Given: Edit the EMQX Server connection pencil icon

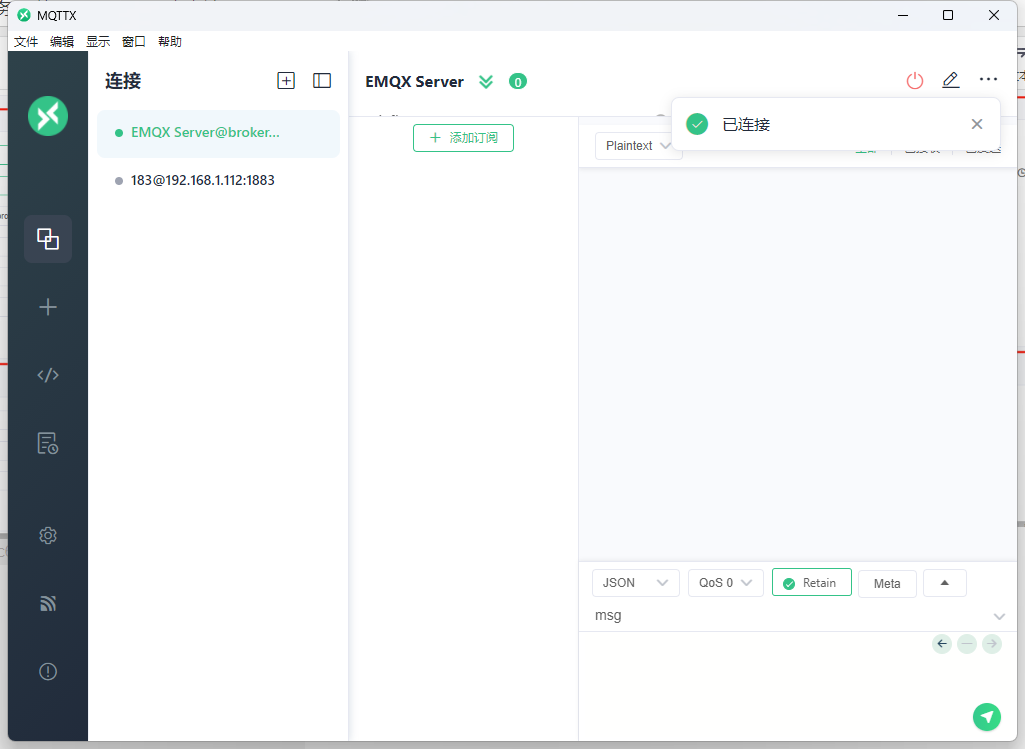Looking at the screenshot, I should [950, 80].
